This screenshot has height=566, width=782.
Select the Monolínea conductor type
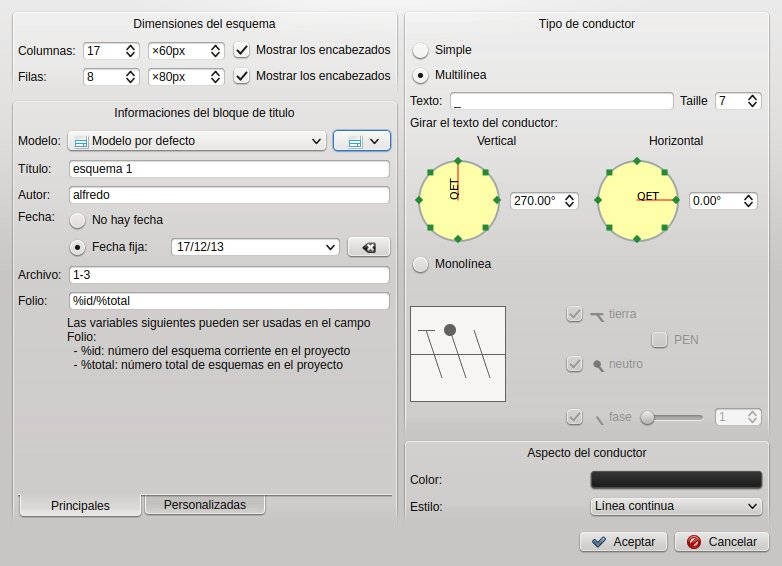(x=420, y=264)
